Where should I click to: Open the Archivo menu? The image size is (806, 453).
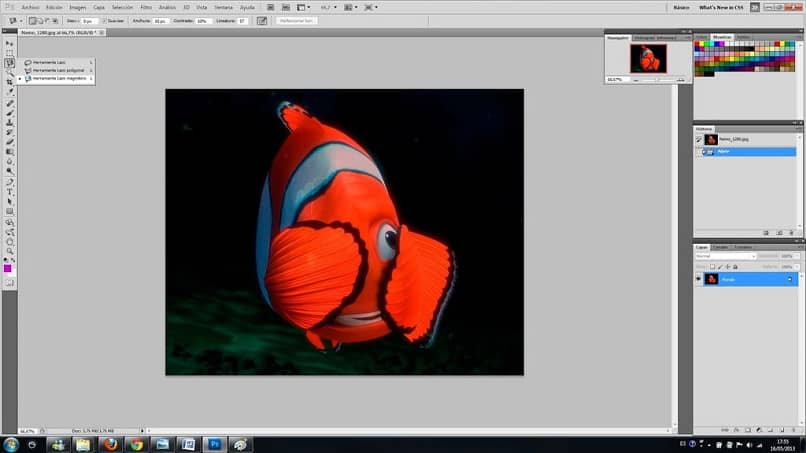pyautogui.click(x=30, y=8)
